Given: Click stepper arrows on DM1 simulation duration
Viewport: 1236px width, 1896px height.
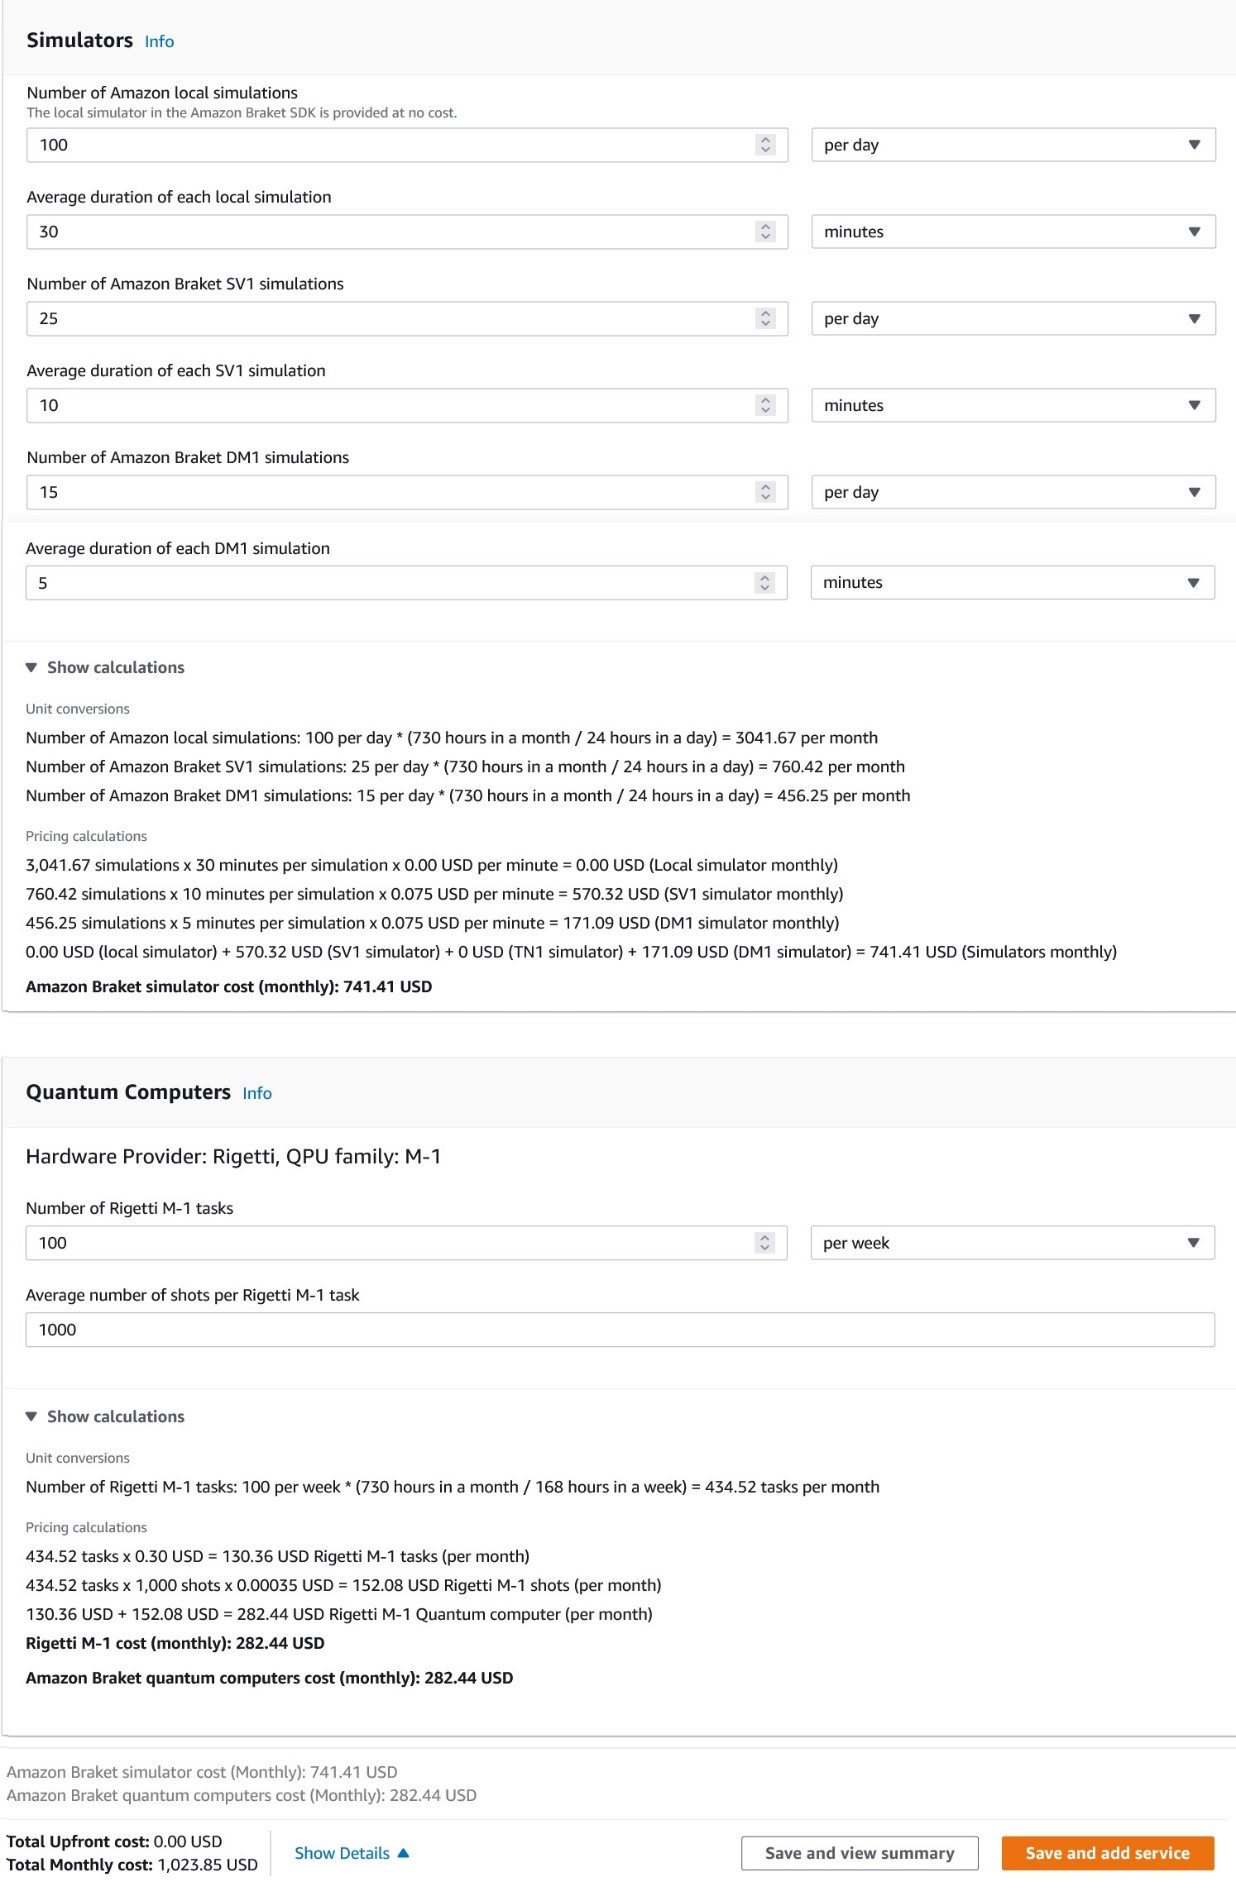Looking at the screenshot, I should pos(764,583).
